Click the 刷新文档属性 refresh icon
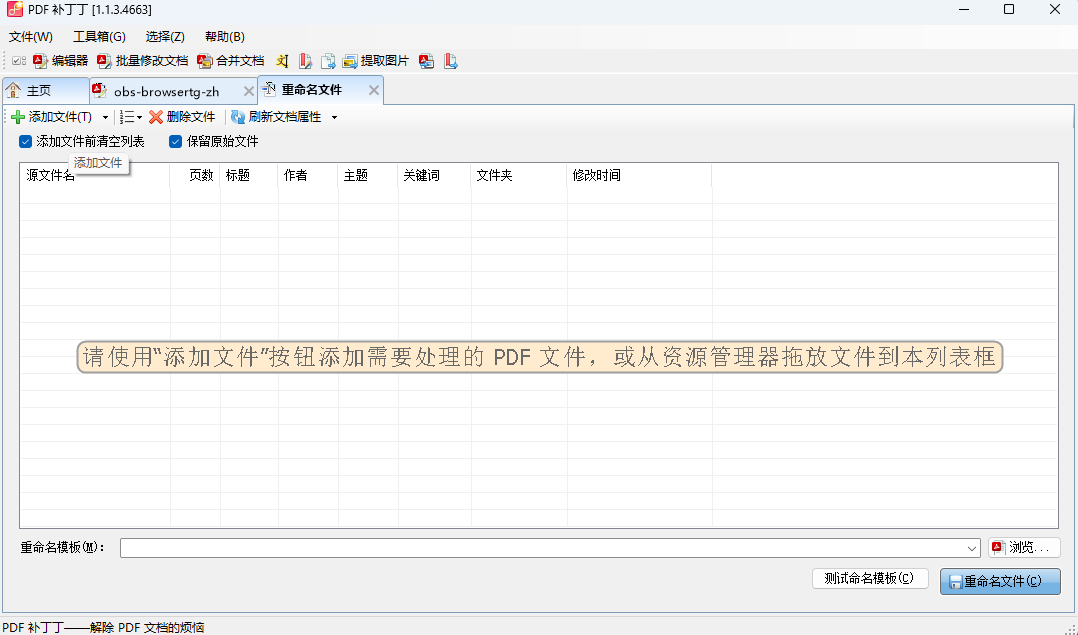This screenshot has height=635, width=1078. (x=238, y=117)
